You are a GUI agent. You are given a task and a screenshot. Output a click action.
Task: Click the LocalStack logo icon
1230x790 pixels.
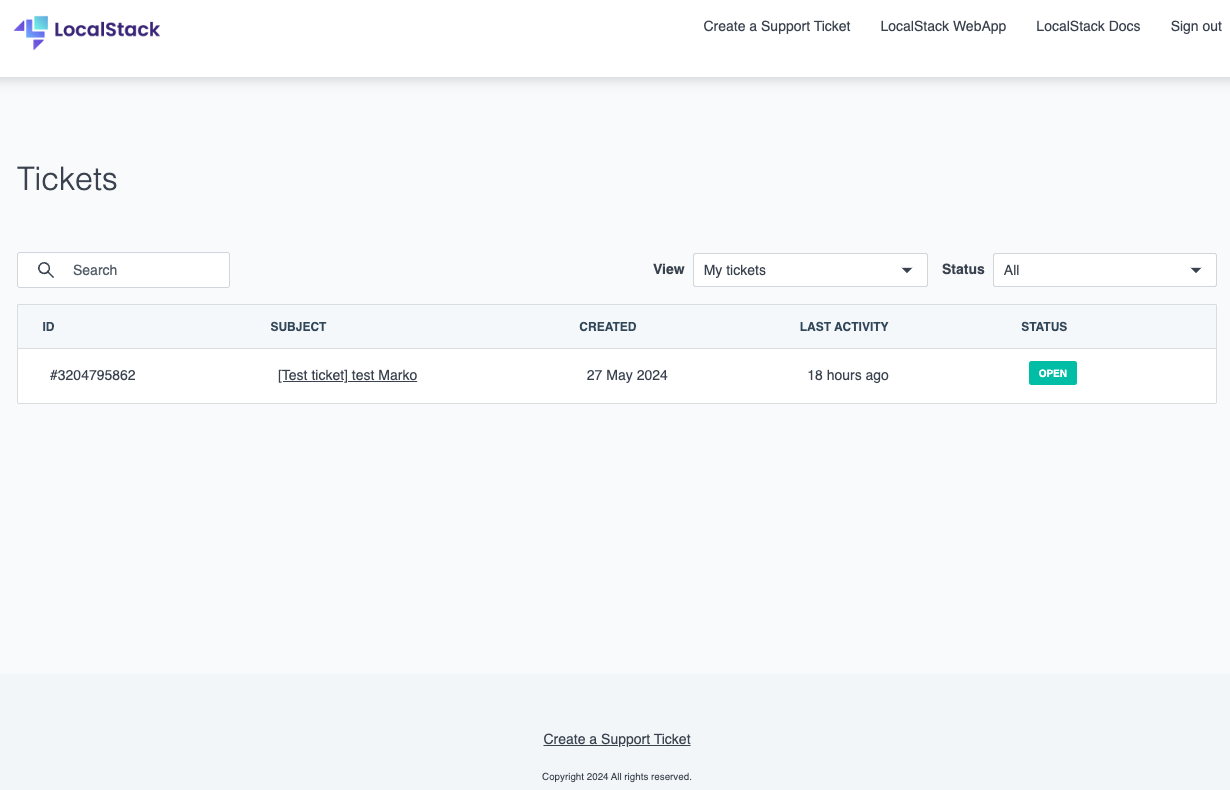[33, 31]
